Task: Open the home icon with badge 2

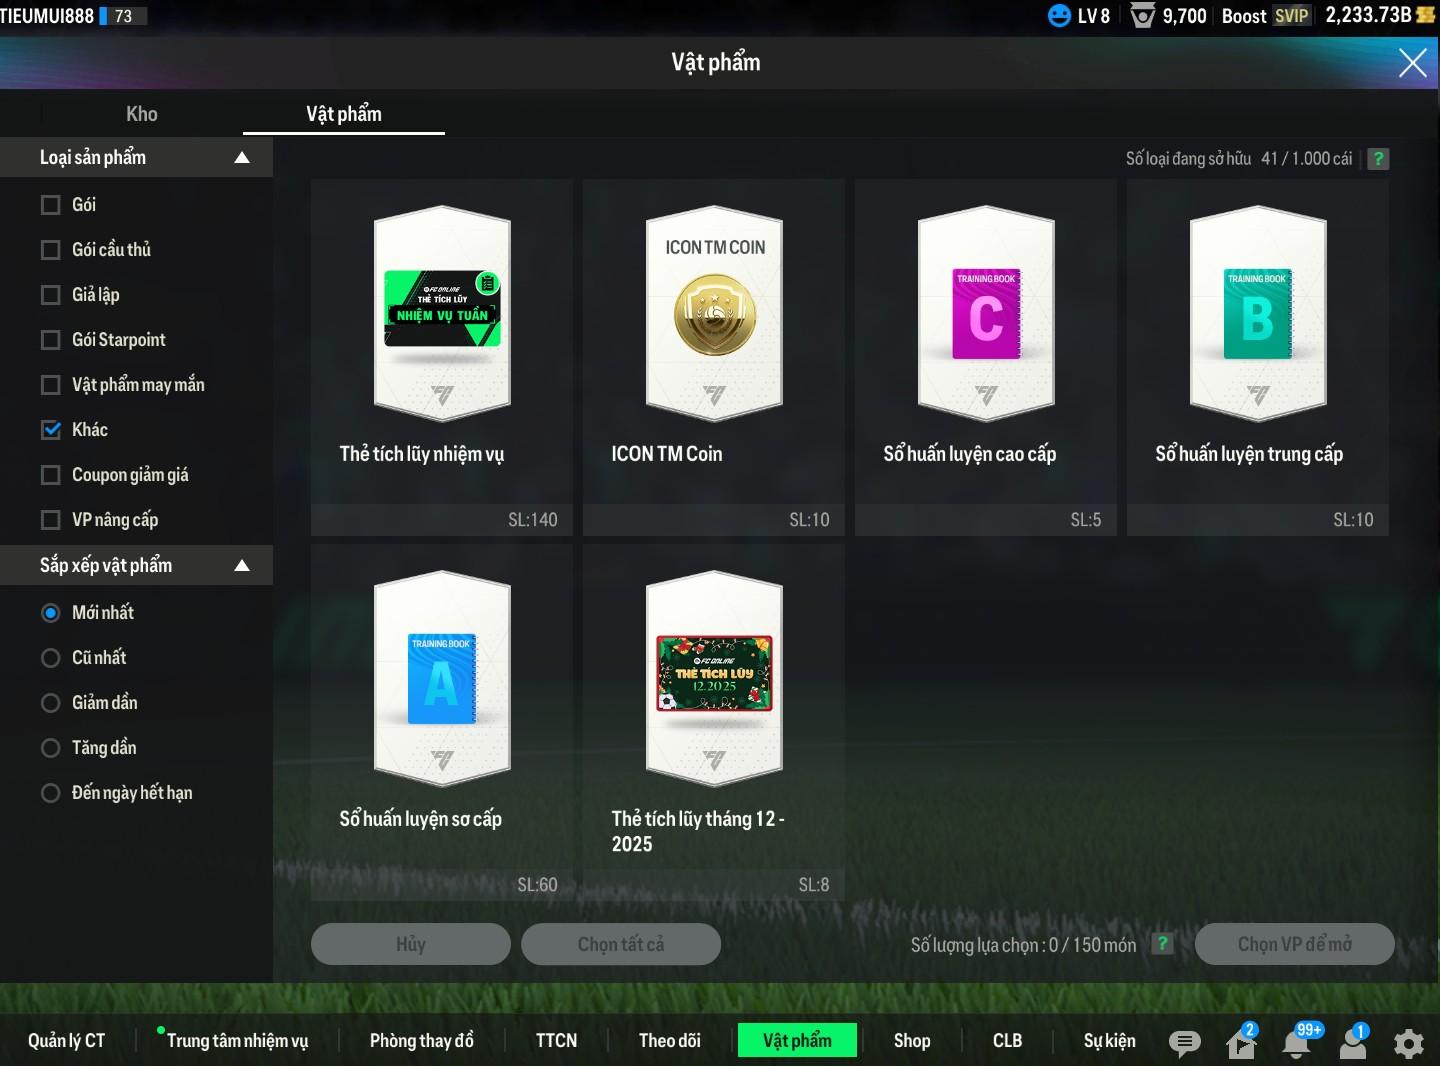Action: tap(1241, 1043)
